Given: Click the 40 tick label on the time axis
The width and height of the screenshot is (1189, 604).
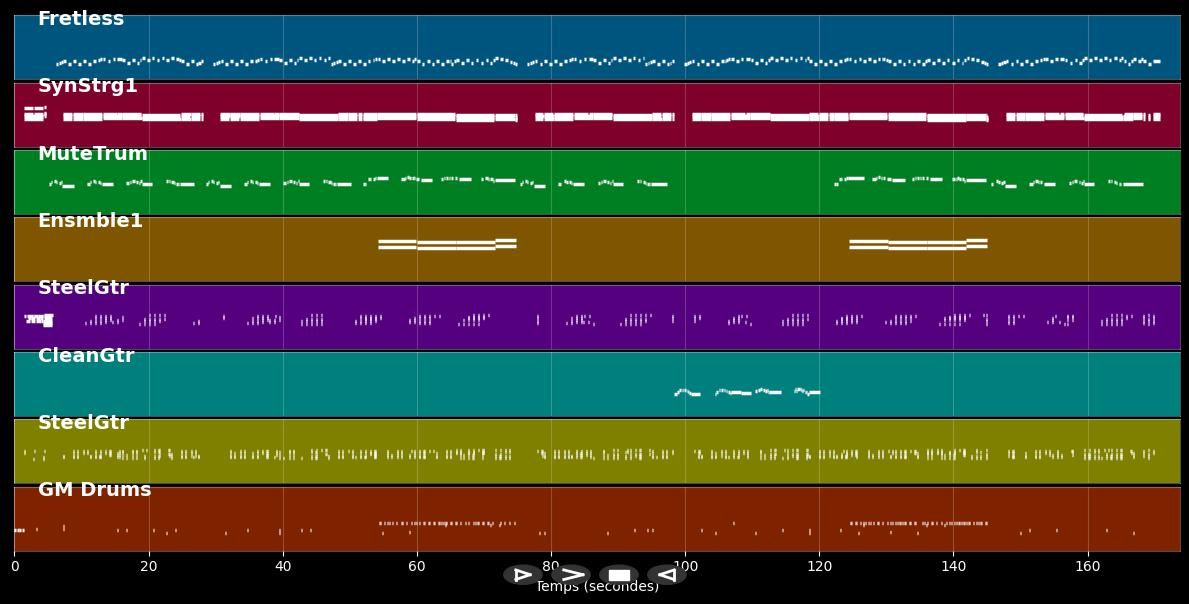Looking at the screenshot, I should 283,566.
